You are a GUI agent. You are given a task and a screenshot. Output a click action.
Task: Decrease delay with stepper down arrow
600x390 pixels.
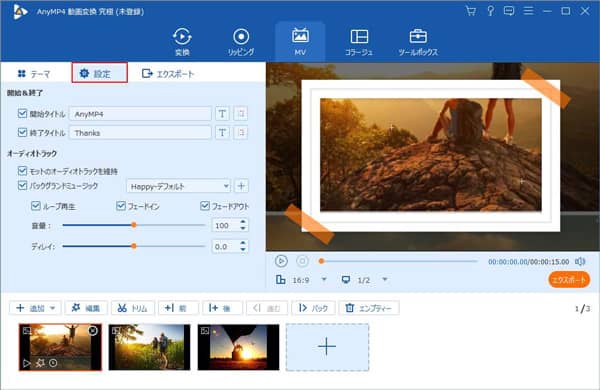243,250
